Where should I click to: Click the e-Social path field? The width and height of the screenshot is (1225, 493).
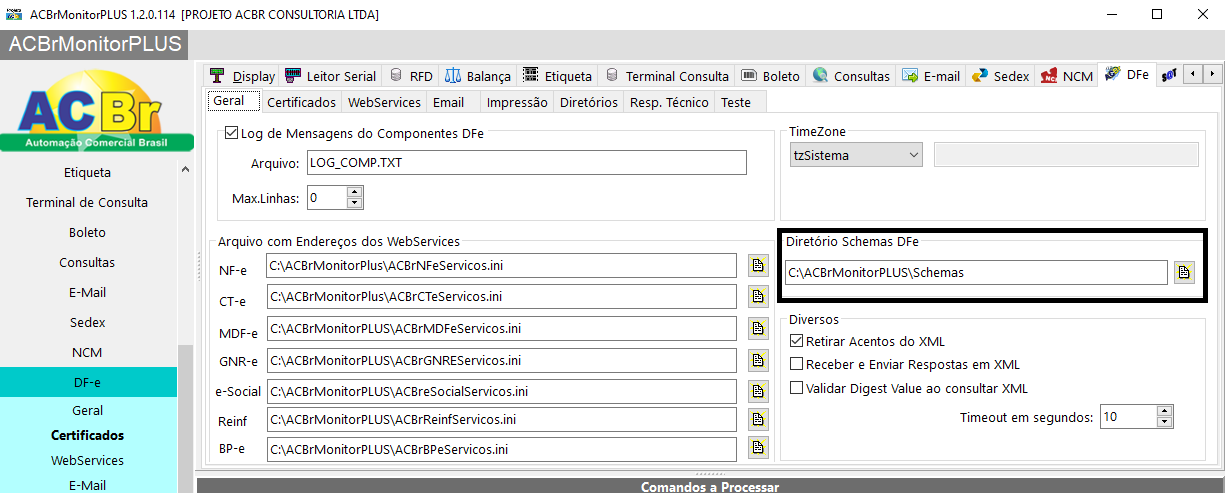tap(502, 391)
